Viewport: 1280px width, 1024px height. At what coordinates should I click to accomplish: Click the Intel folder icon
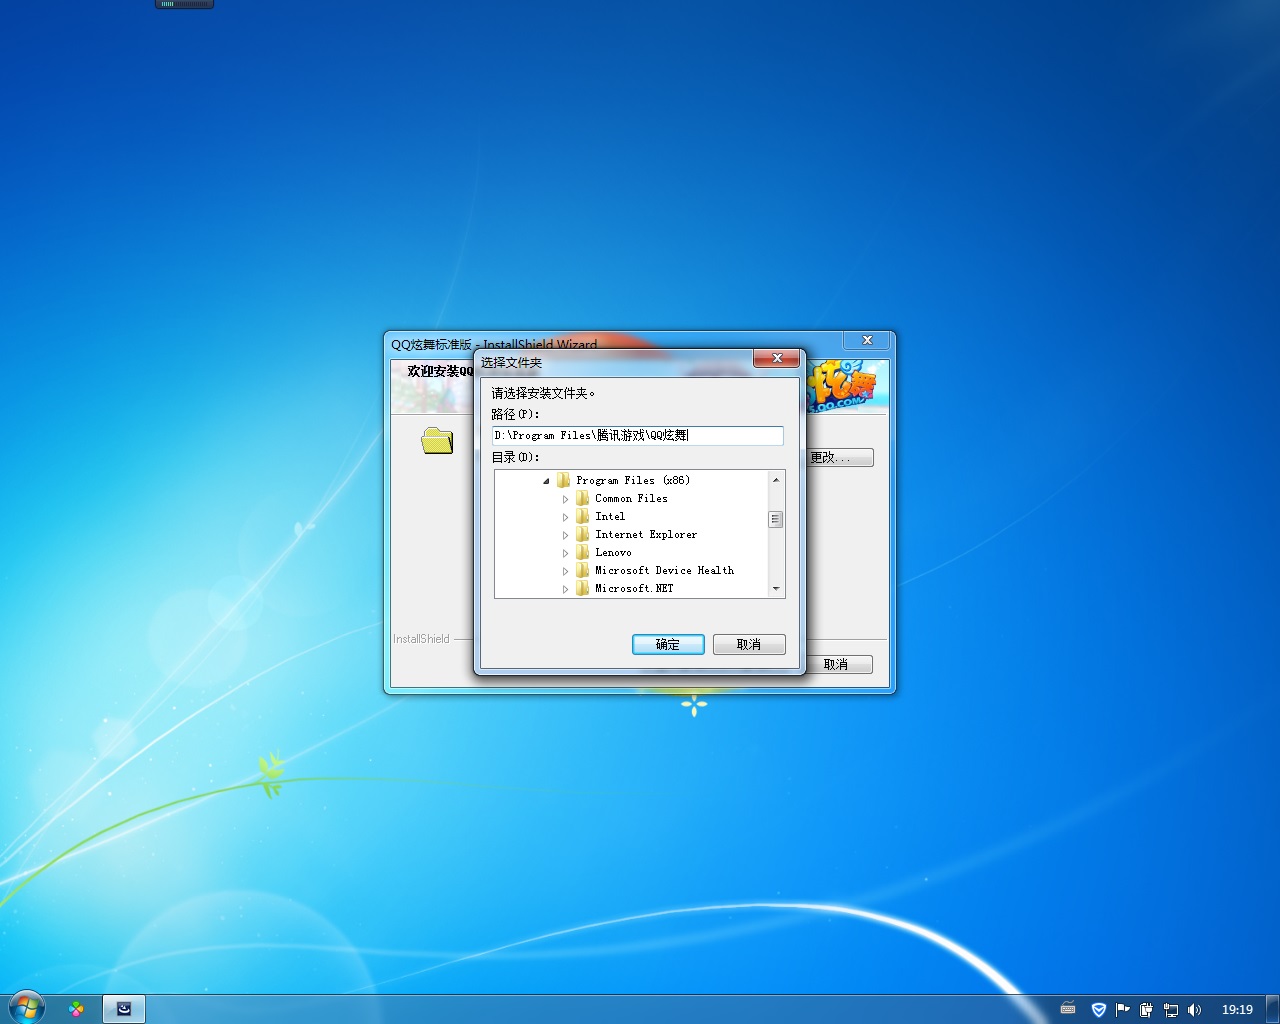tap(582, 516)
